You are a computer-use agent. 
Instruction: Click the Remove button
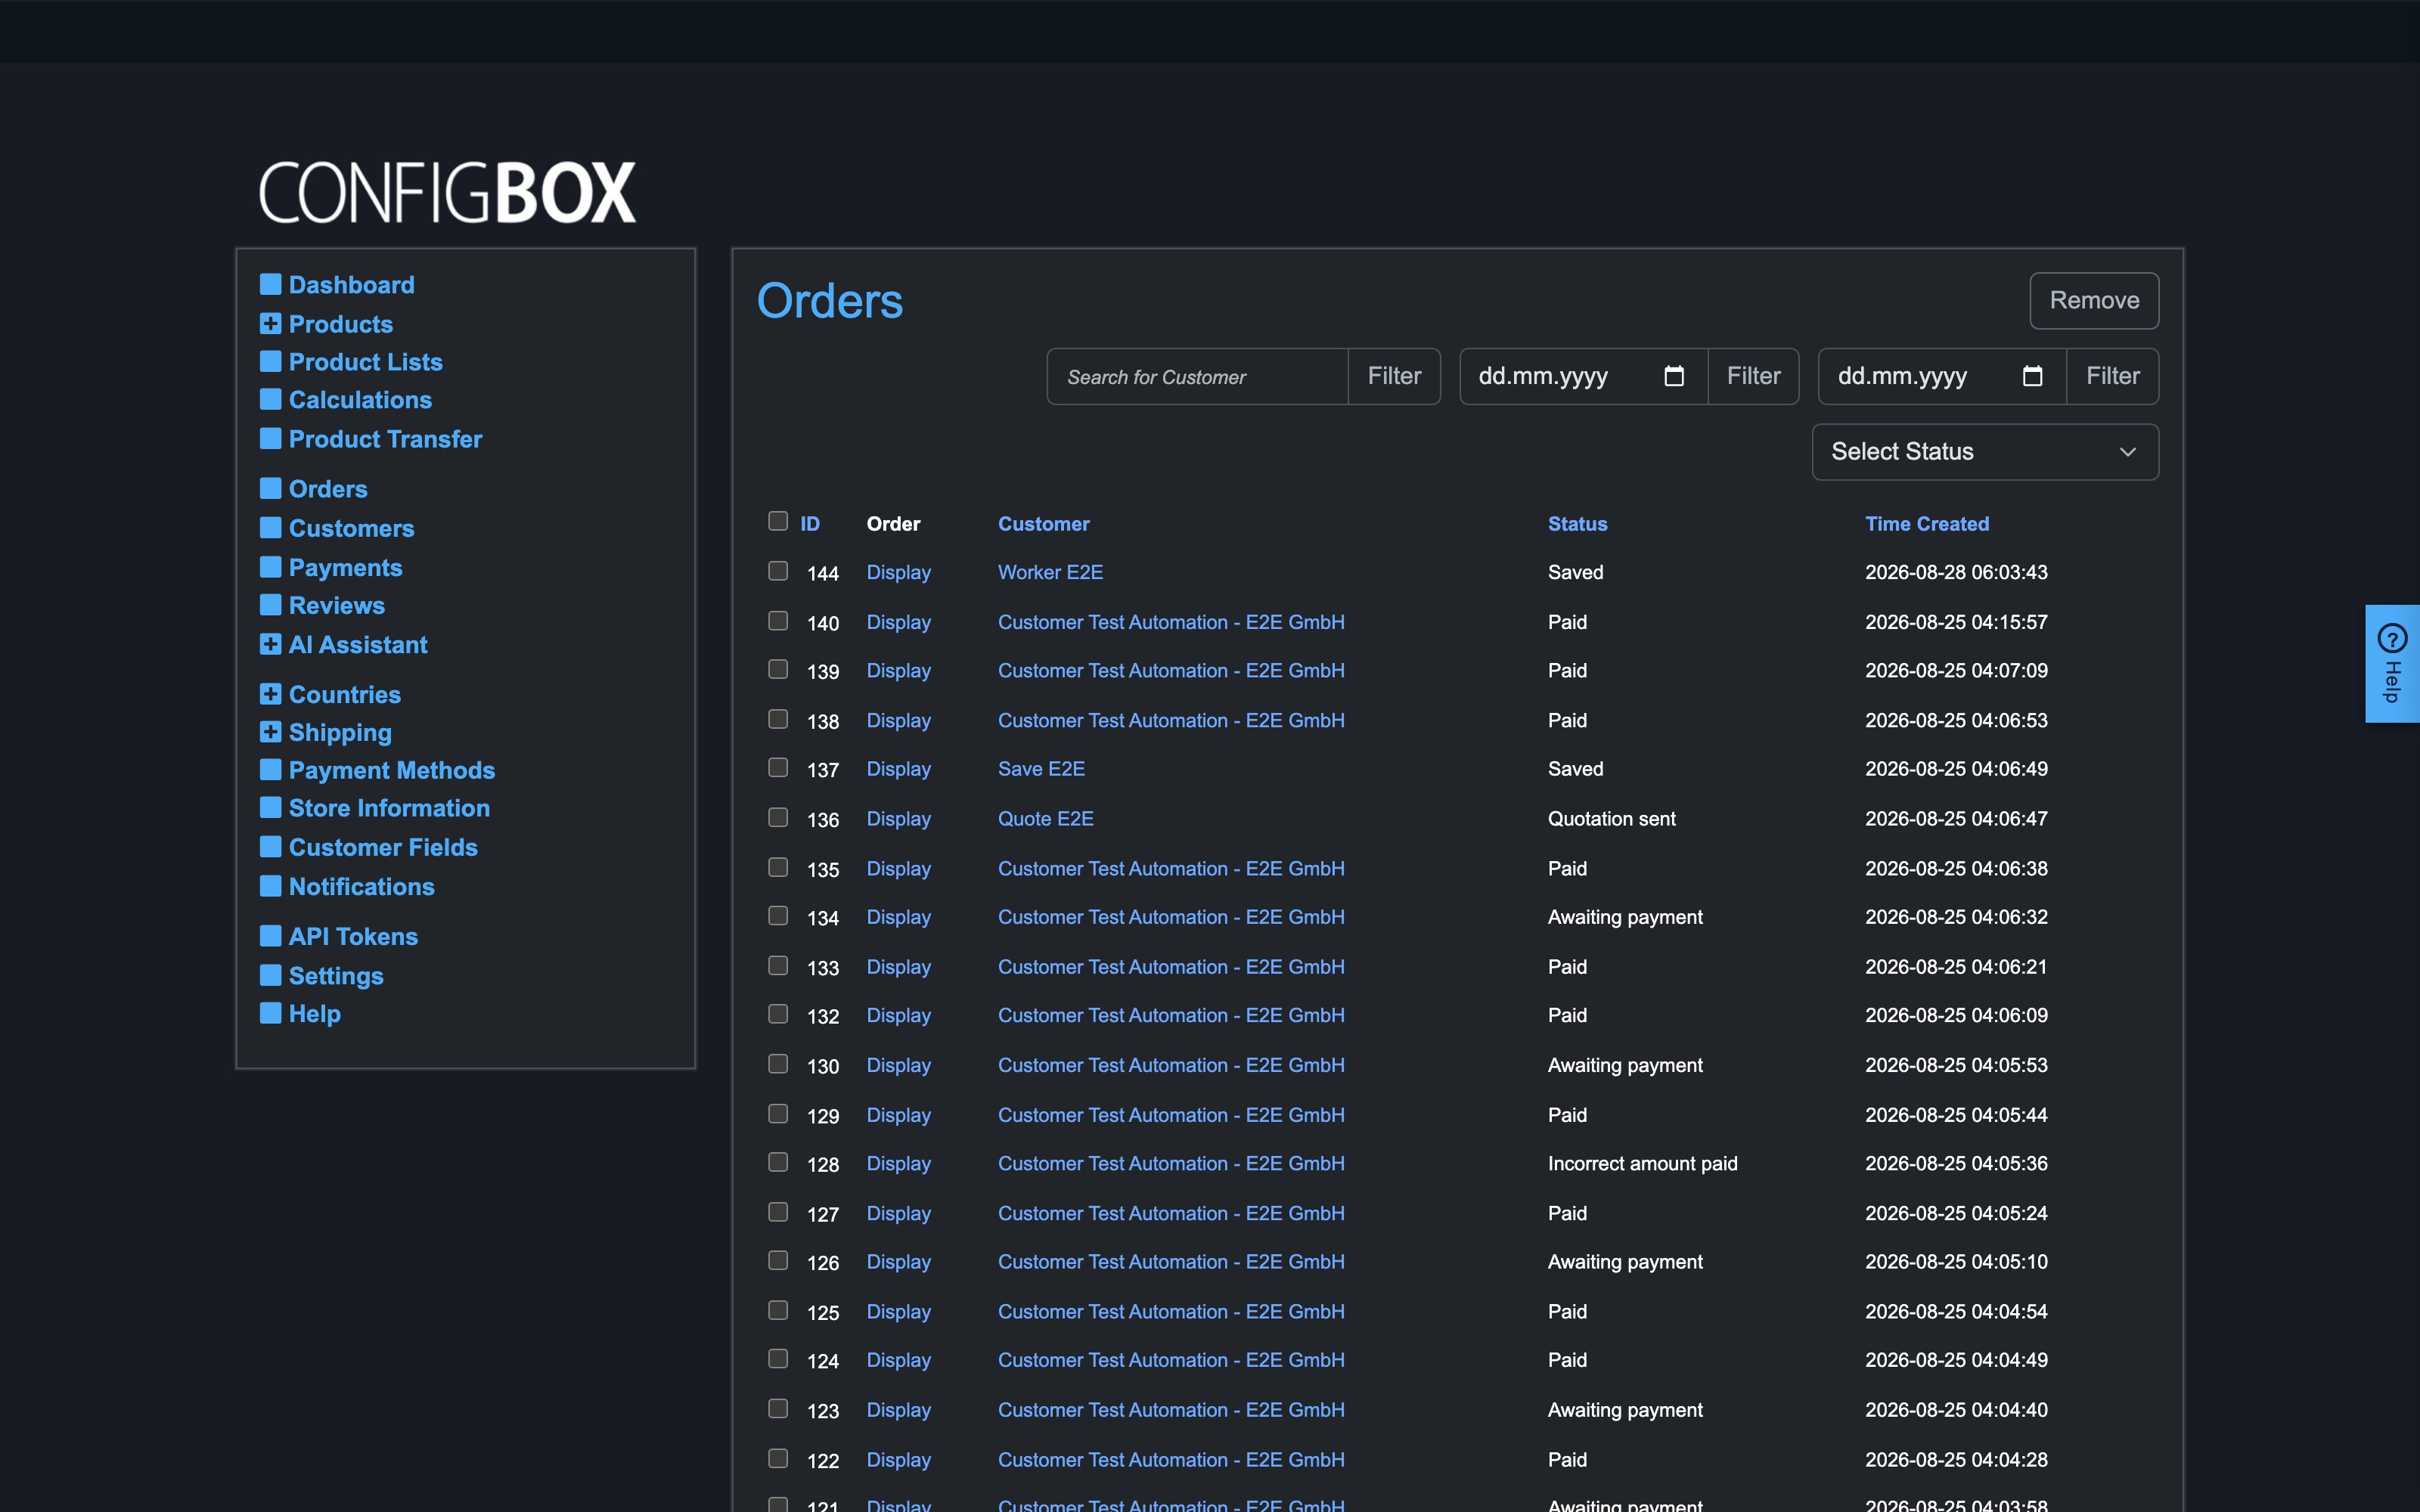pos(2094,300)
